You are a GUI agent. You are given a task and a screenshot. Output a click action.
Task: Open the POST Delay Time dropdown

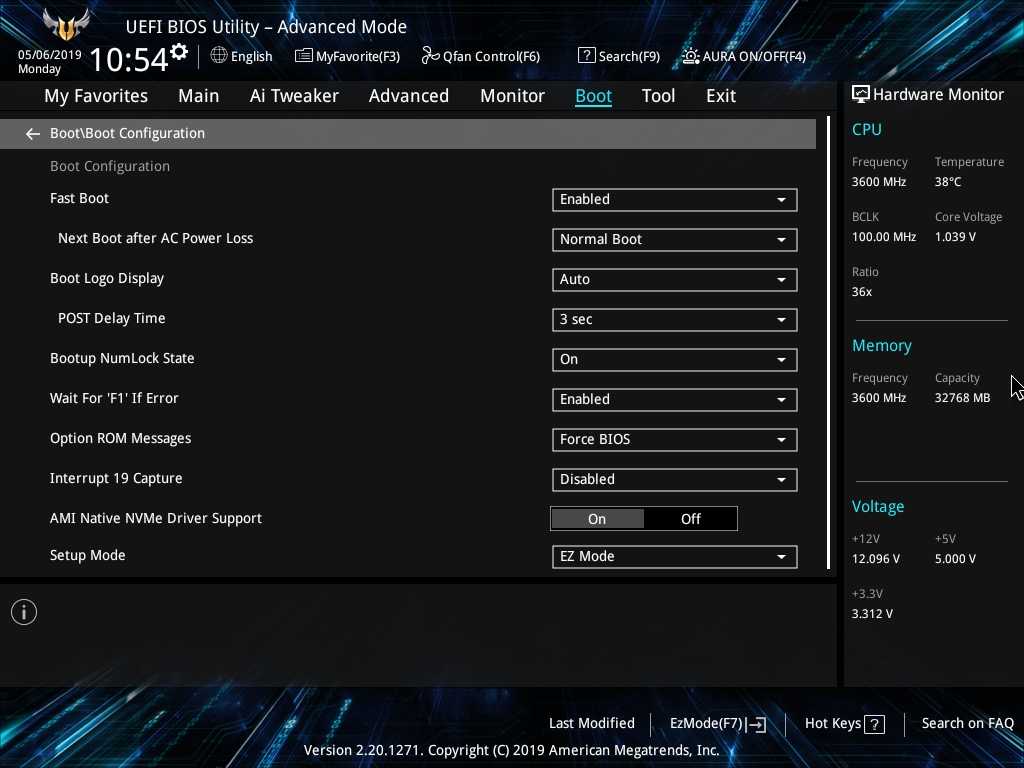(x=675, y=319)
